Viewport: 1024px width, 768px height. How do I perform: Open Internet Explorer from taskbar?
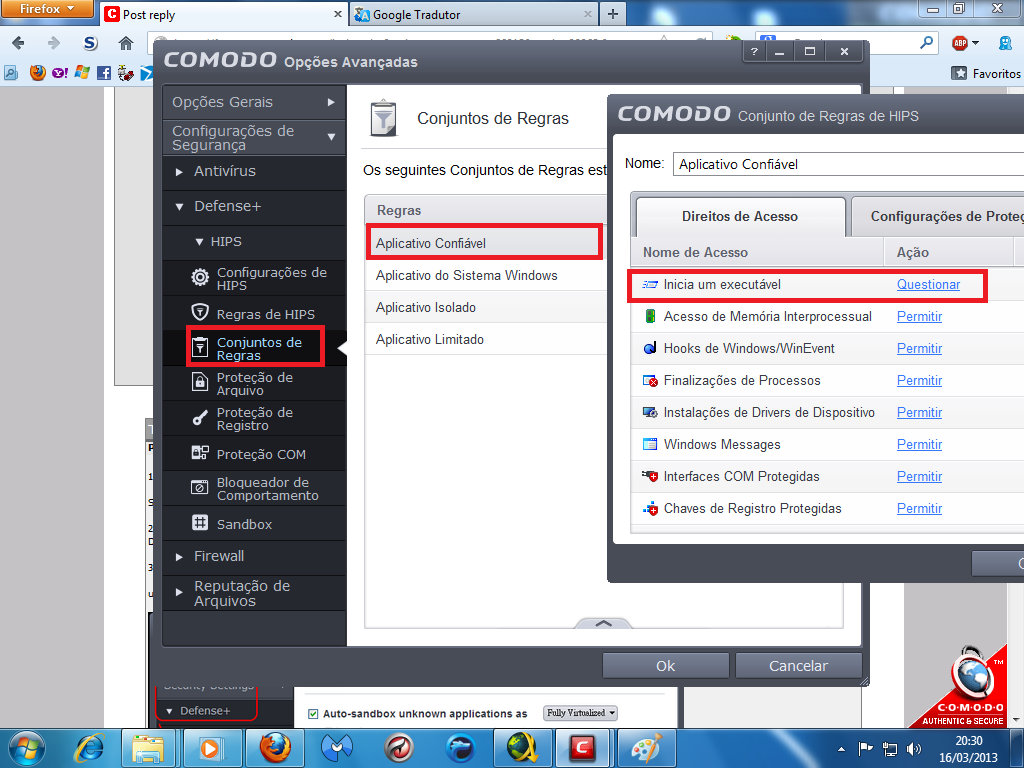click(x=89, y=748)
